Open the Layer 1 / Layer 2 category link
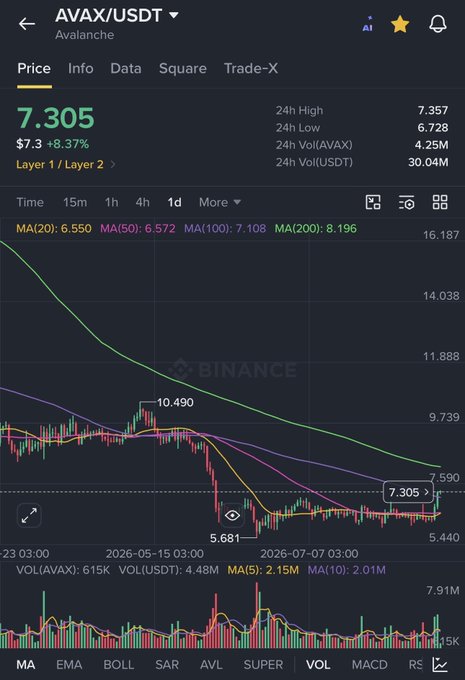Viewport: 465px width, 680px height. click(x=65, y=164)
